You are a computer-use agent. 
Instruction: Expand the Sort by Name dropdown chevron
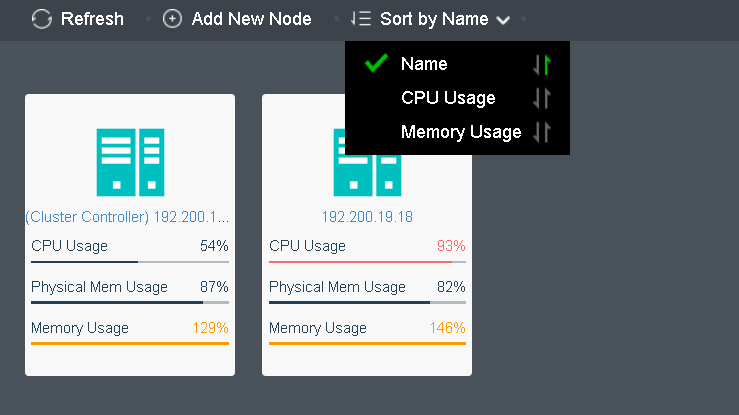pos(503,20)
